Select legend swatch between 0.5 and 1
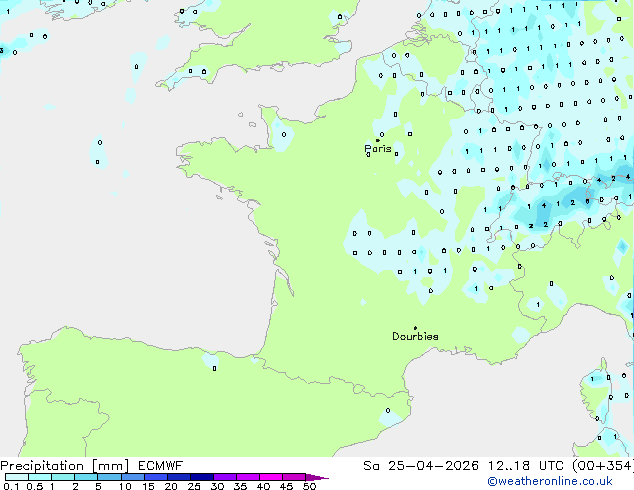This screenshot has height=490, width=634. click(x=40, y=477)
